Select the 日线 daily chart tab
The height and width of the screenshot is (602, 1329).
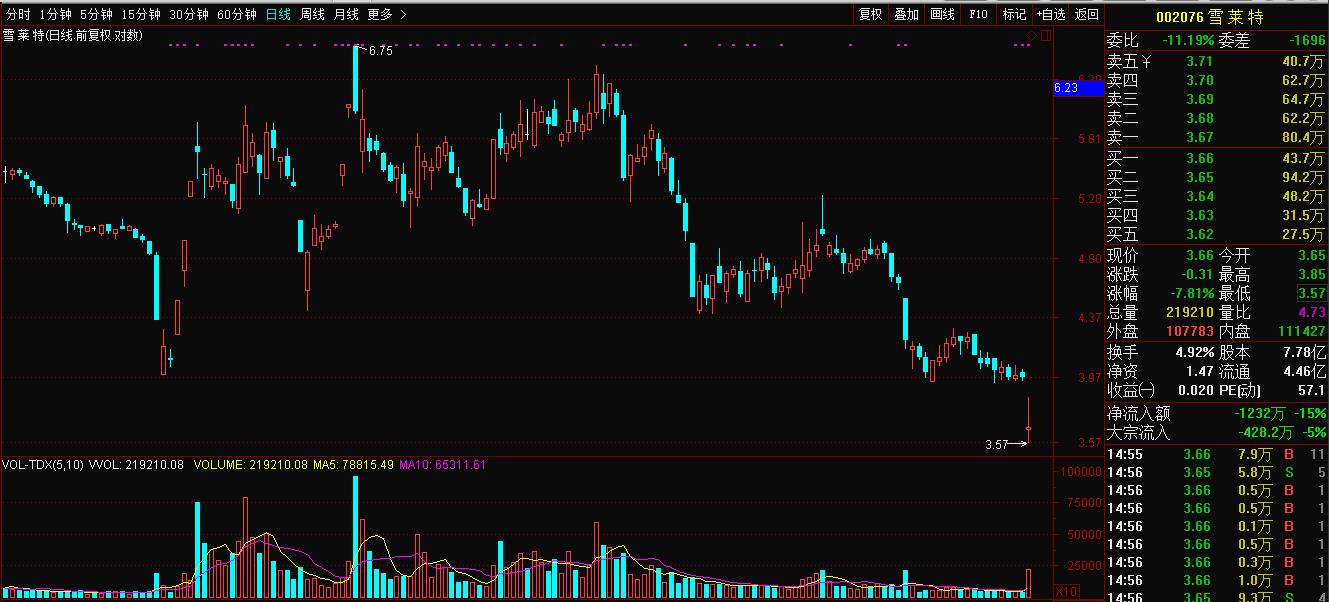278,14
